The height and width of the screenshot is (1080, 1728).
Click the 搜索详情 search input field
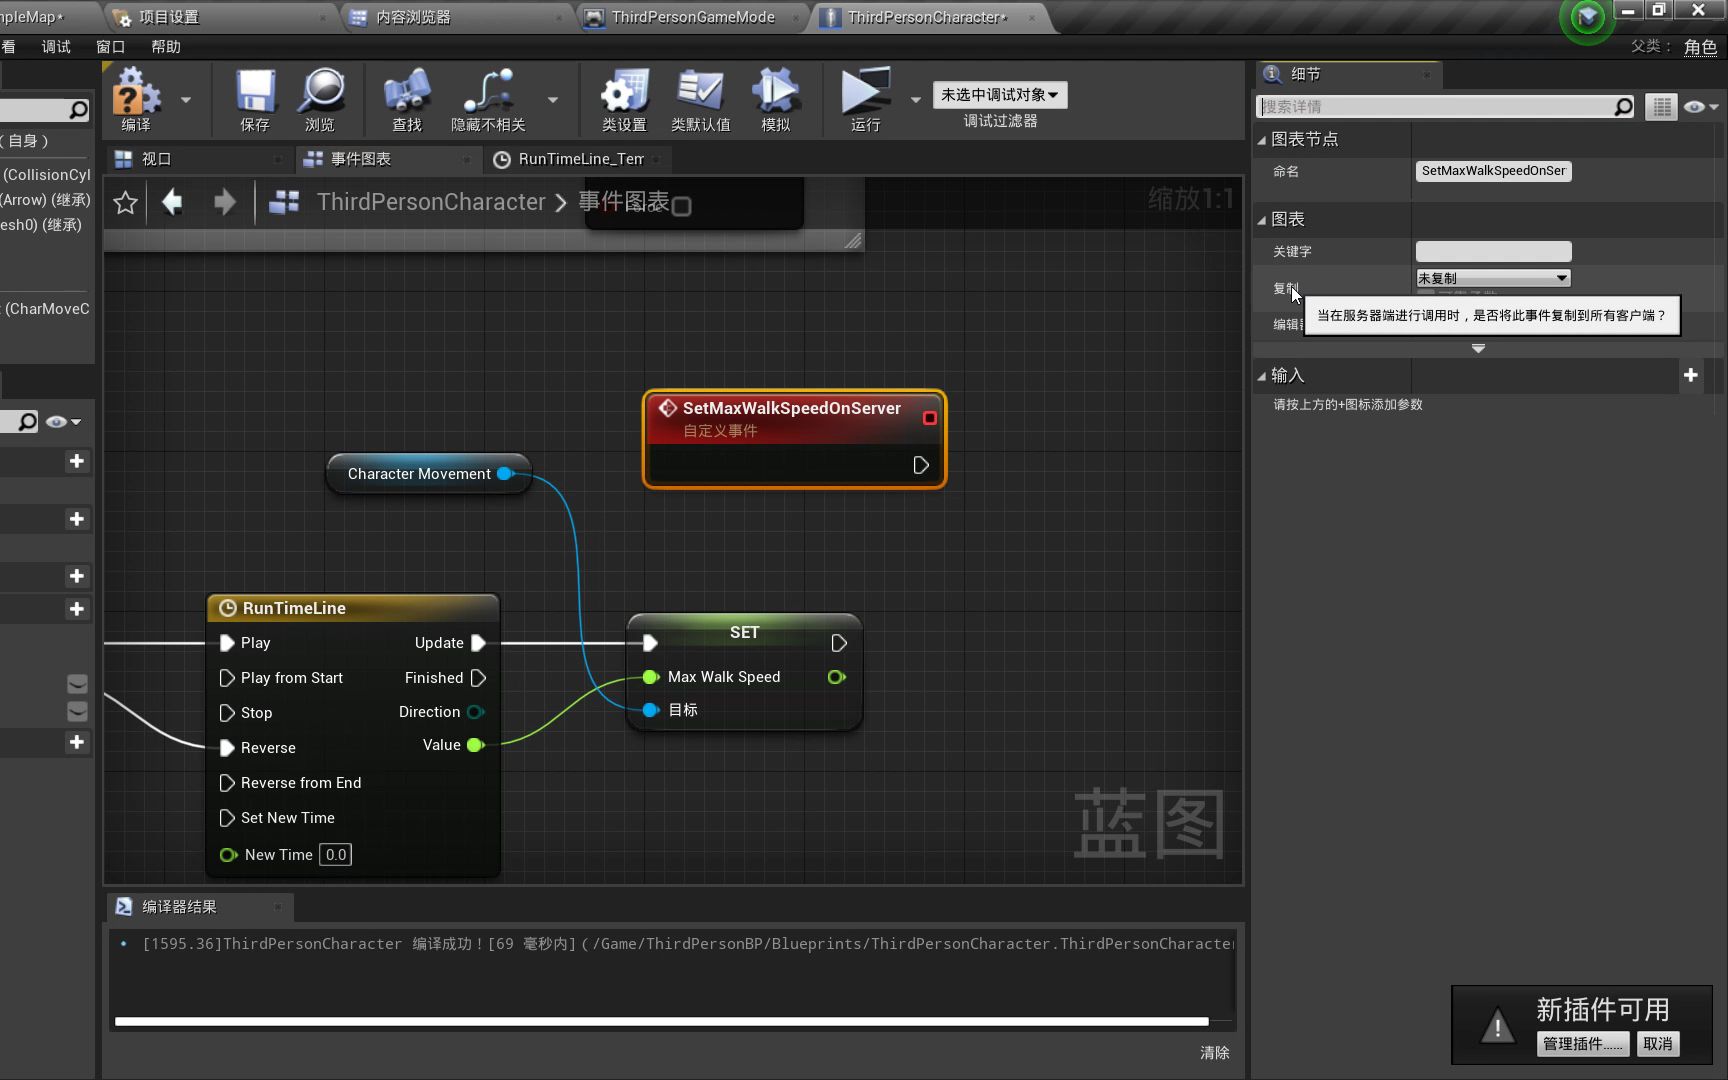[1436, 107]
